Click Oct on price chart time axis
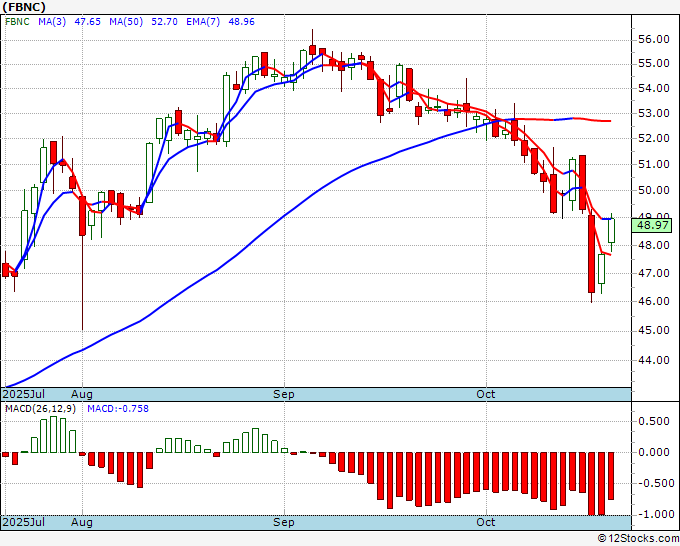The image size is (680, 546). 486,394
